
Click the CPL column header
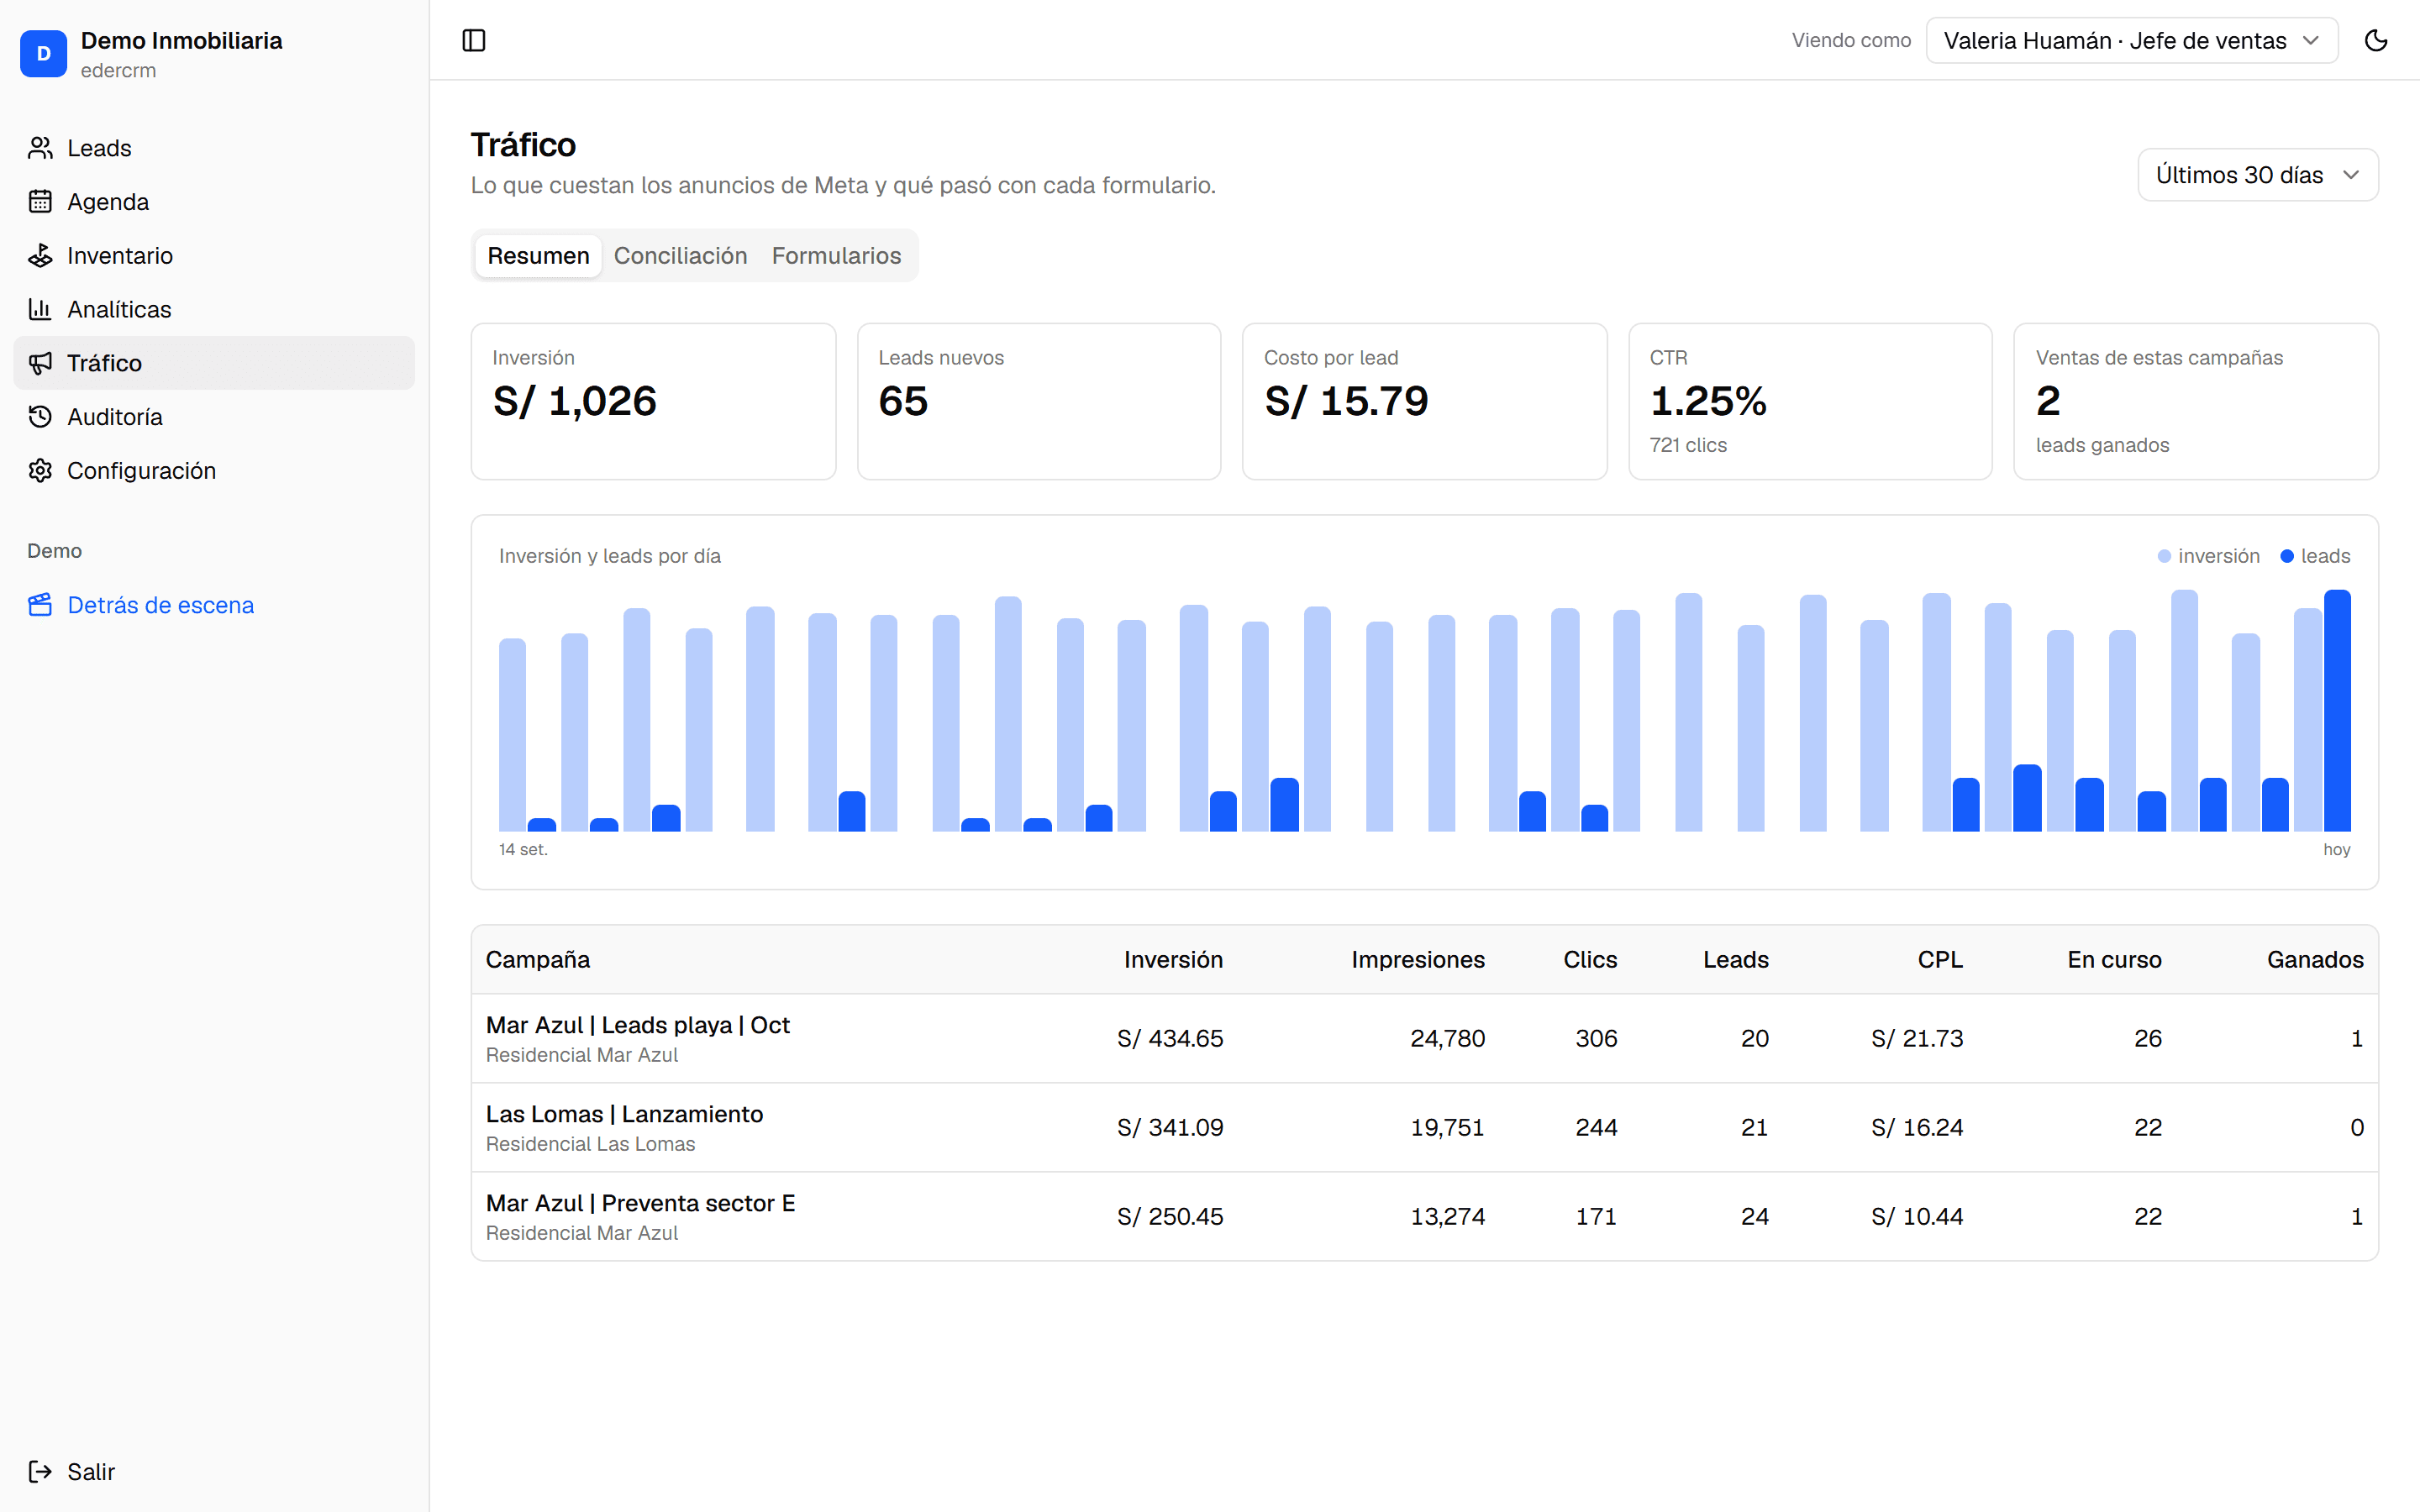tap(1940, 960)
